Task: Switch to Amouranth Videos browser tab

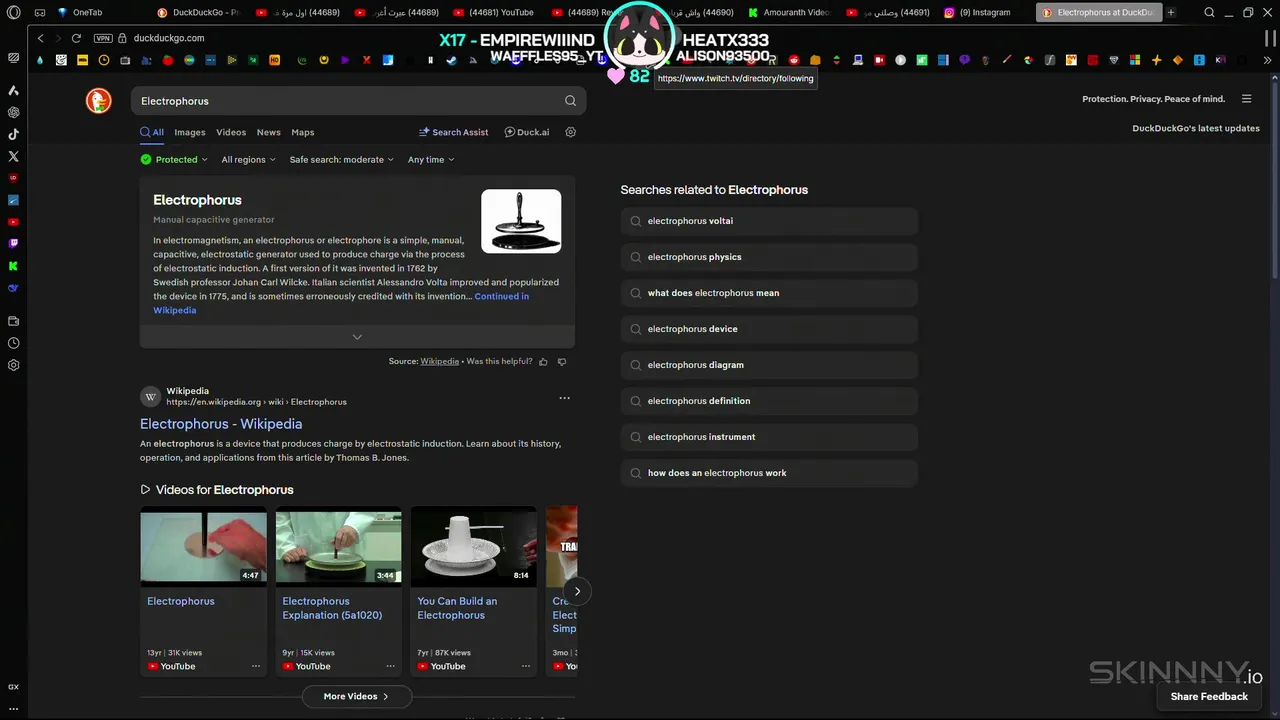Action: coord(790,13)
